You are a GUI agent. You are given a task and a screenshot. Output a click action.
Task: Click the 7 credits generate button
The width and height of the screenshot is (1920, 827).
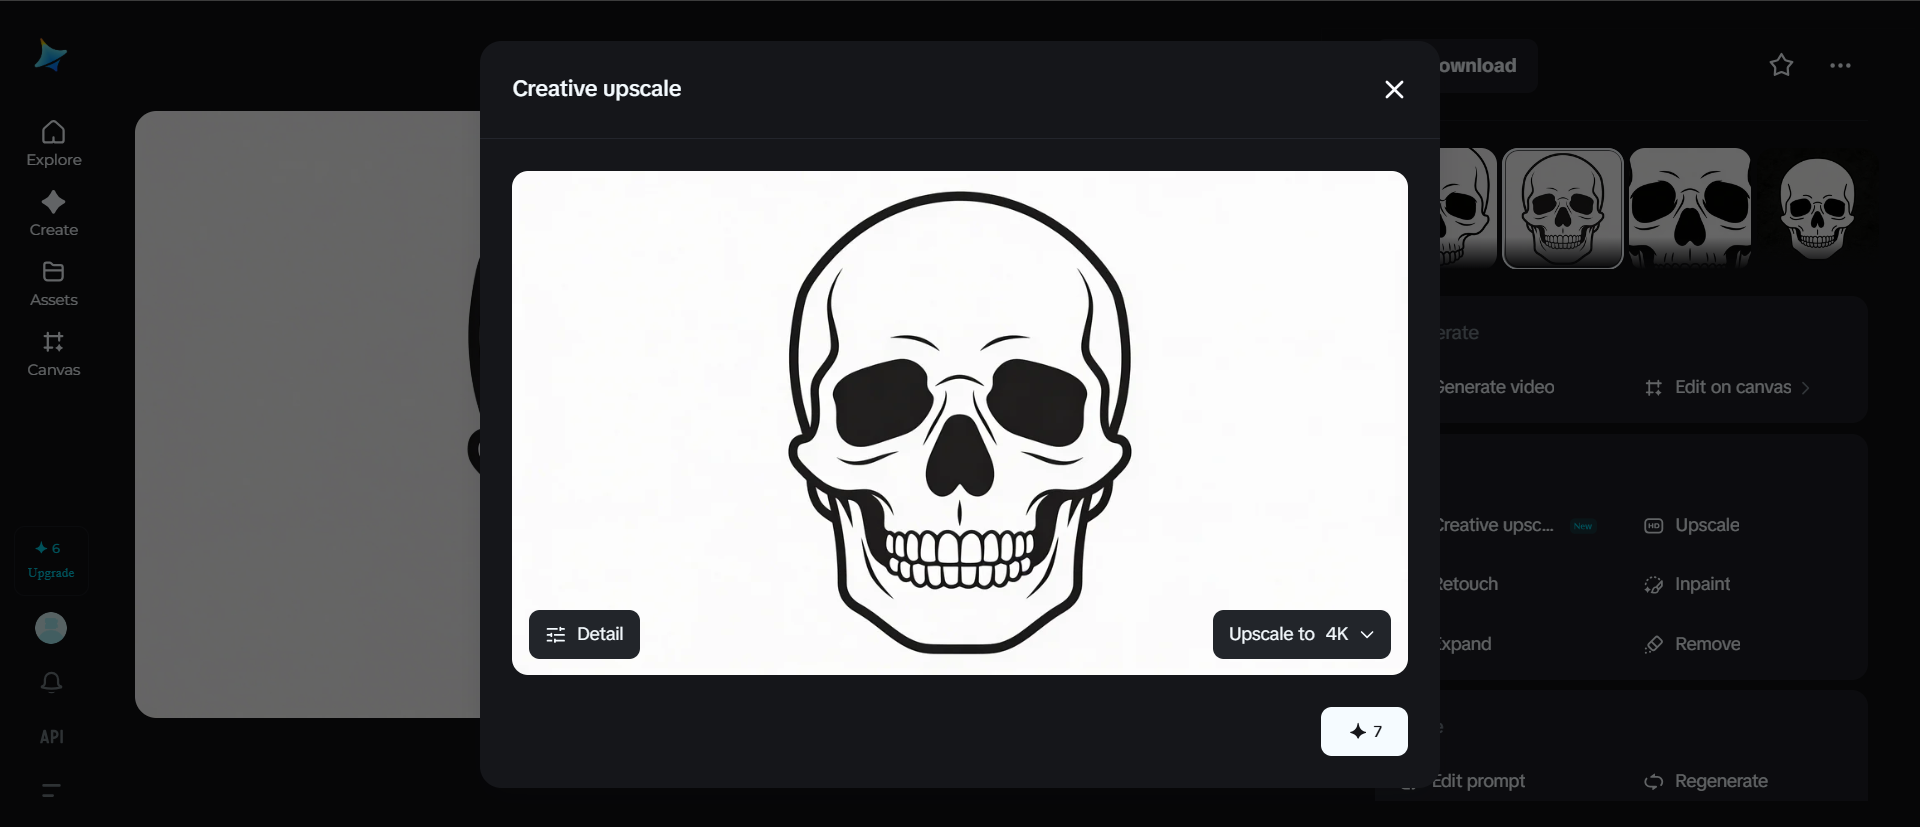click(1364, 731)
